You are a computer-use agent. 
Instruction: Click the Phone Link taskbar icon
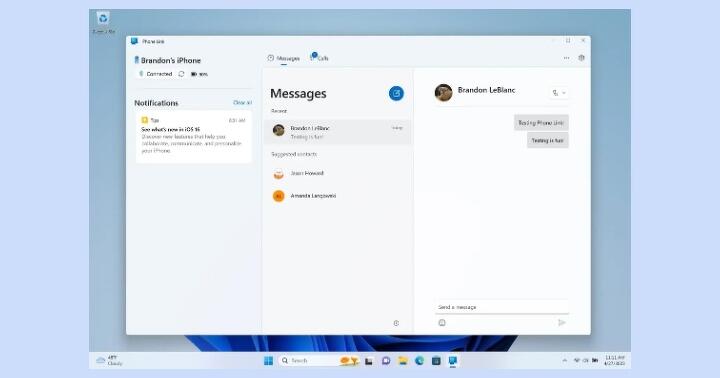(x=453, y=361)
